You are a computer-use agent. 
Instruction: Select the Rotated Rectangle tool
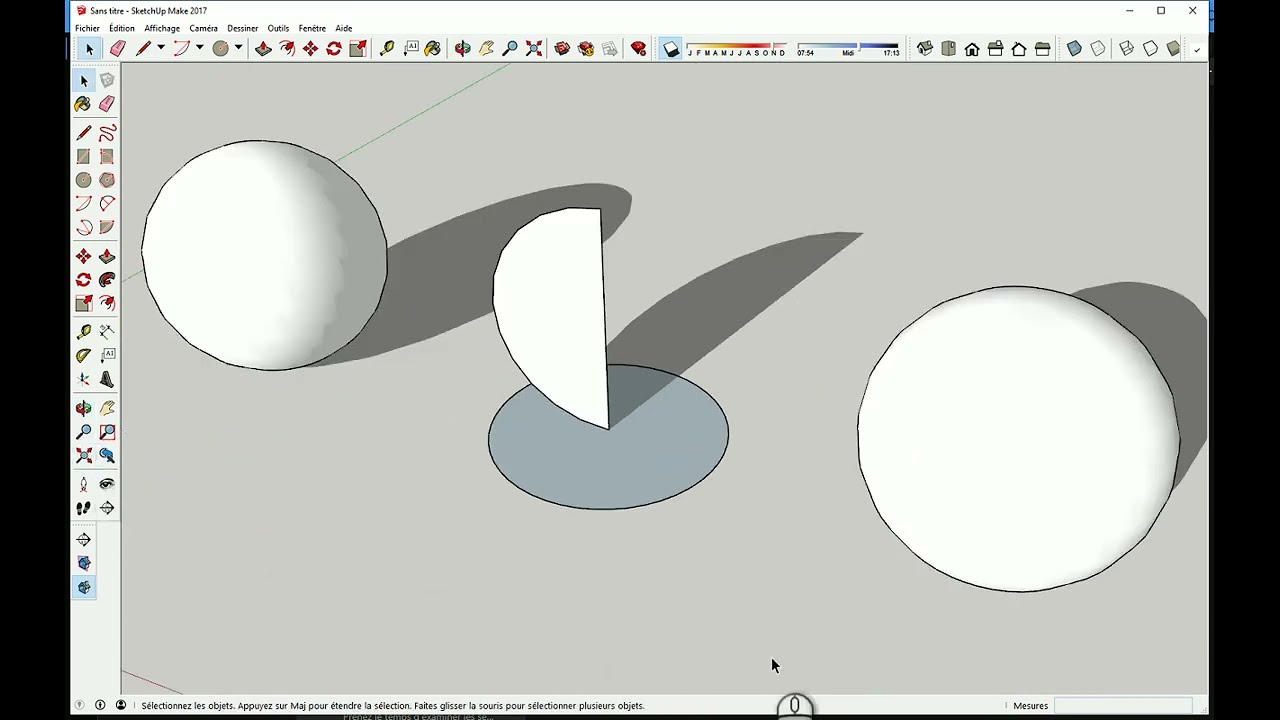tap(107, 157)
